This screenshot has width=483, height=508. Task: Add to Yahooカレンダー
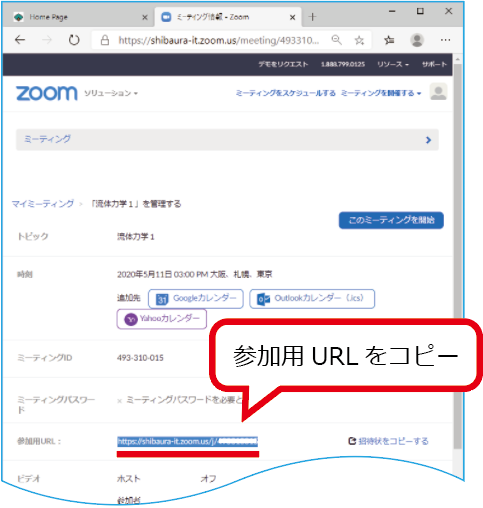pyautogui.click(x=162, y=319)
